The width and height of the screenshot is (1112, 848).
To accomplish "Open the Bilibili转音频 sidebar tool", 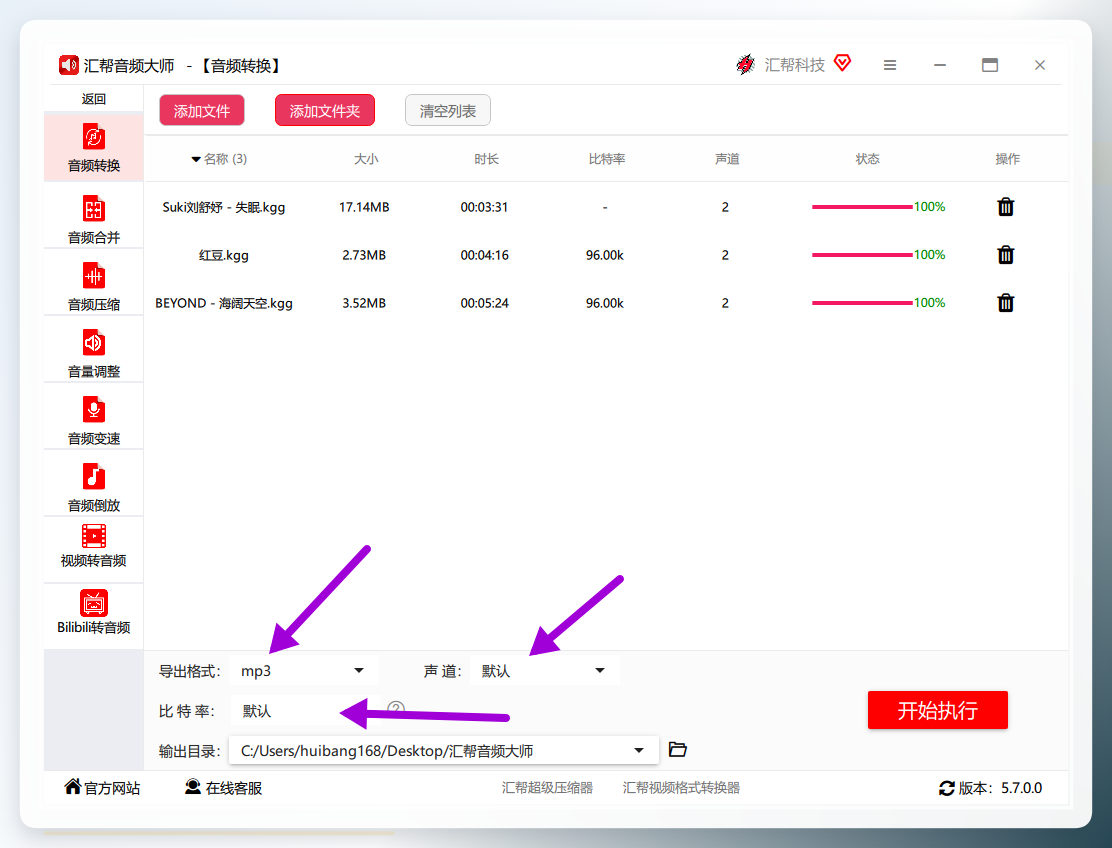I will pyautogui.click(x=94, y=613).
